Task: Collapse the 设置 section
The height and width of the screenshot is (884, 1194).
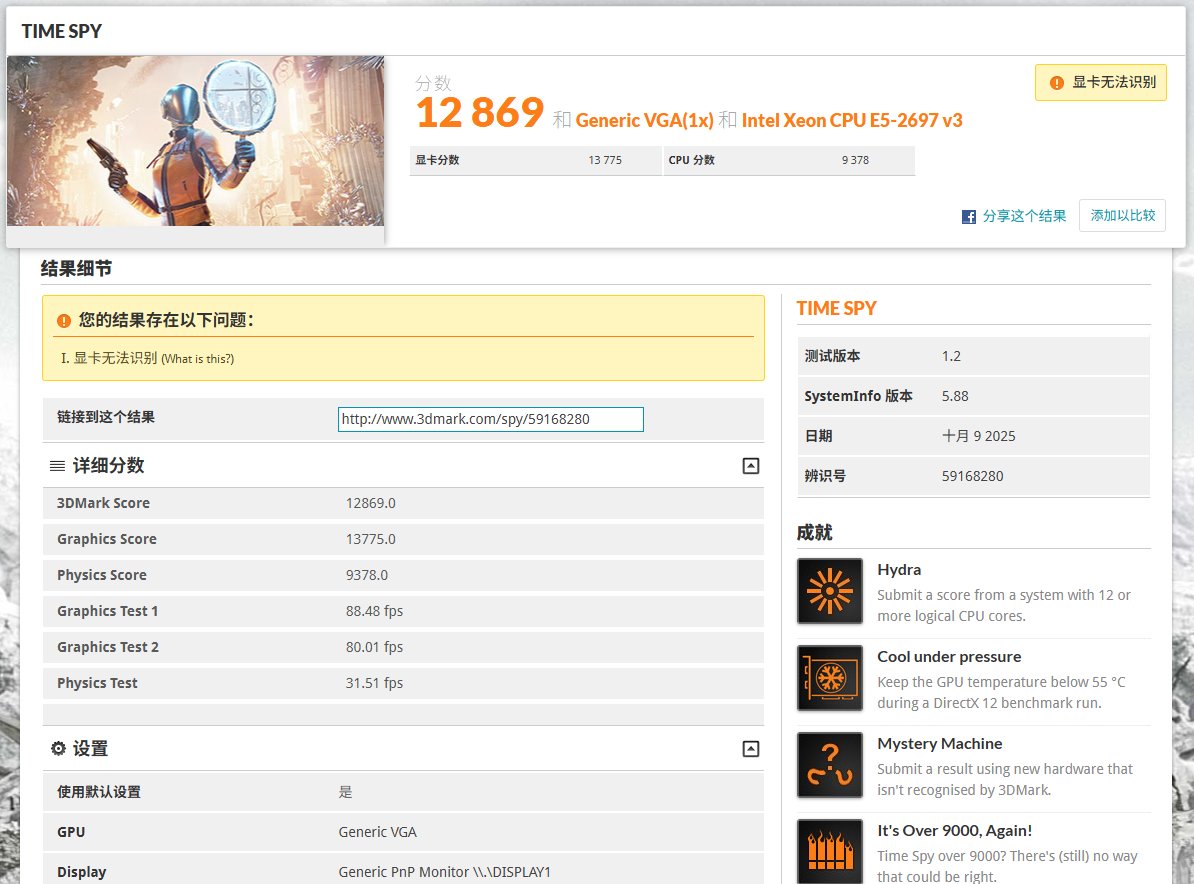Action: (x=751, y=749)
